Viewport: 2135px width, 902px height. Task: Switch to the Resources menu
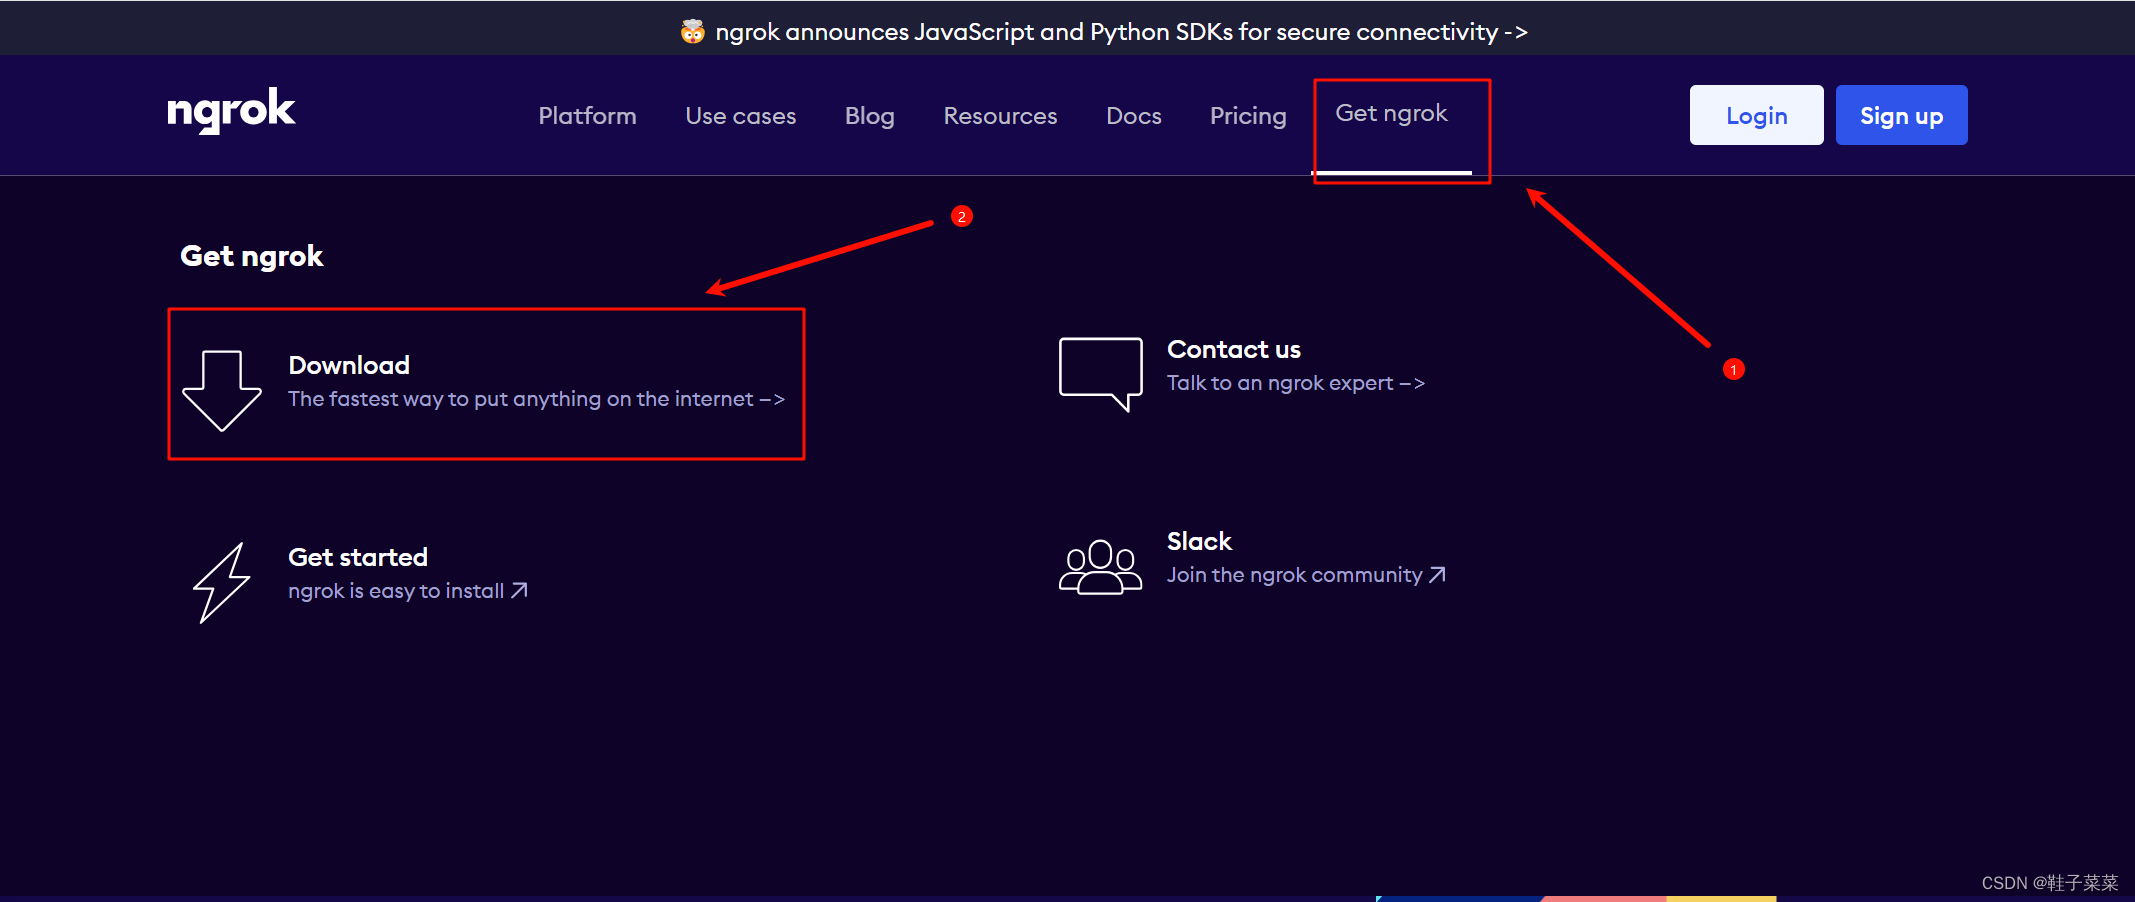[x=1000, y=115]
